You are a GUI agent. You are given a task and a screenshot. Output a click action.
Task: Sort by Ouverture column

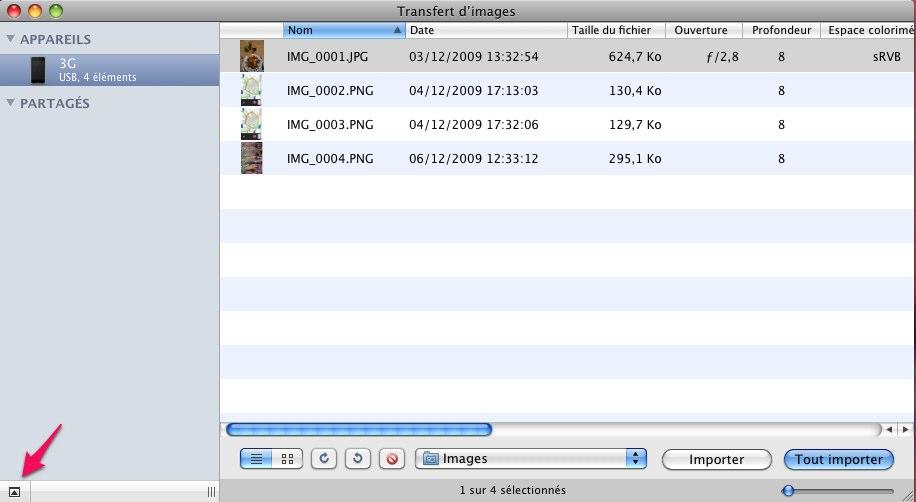pos(703,30)
